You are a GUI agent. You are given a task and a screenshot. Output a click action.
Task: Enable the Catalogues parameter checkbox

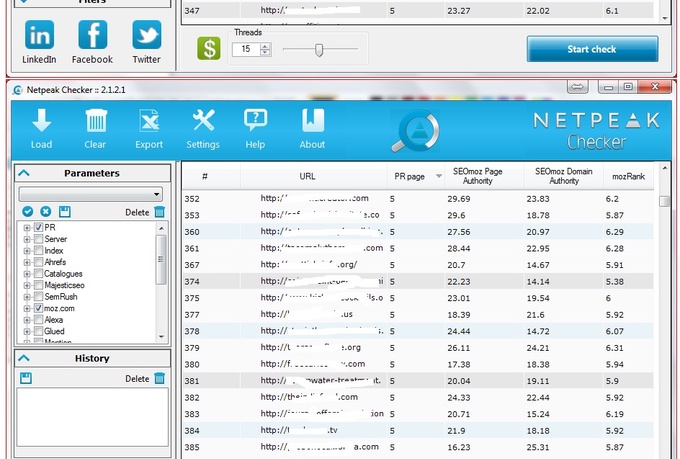pos(38,273)
